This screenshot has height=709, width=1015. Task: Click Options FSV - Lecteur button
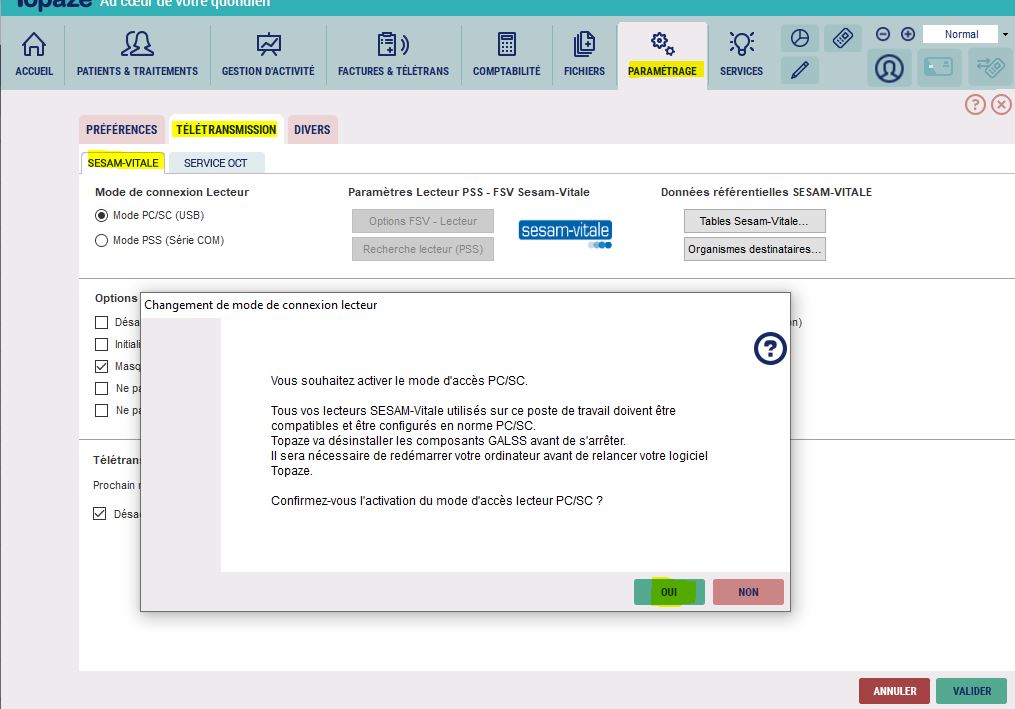(x=423, y=221)
